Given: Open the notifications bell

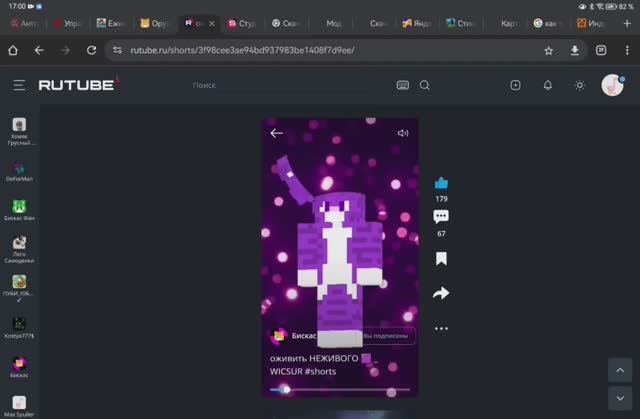Looking at the screenshot, I should click(x=548, y=85).
